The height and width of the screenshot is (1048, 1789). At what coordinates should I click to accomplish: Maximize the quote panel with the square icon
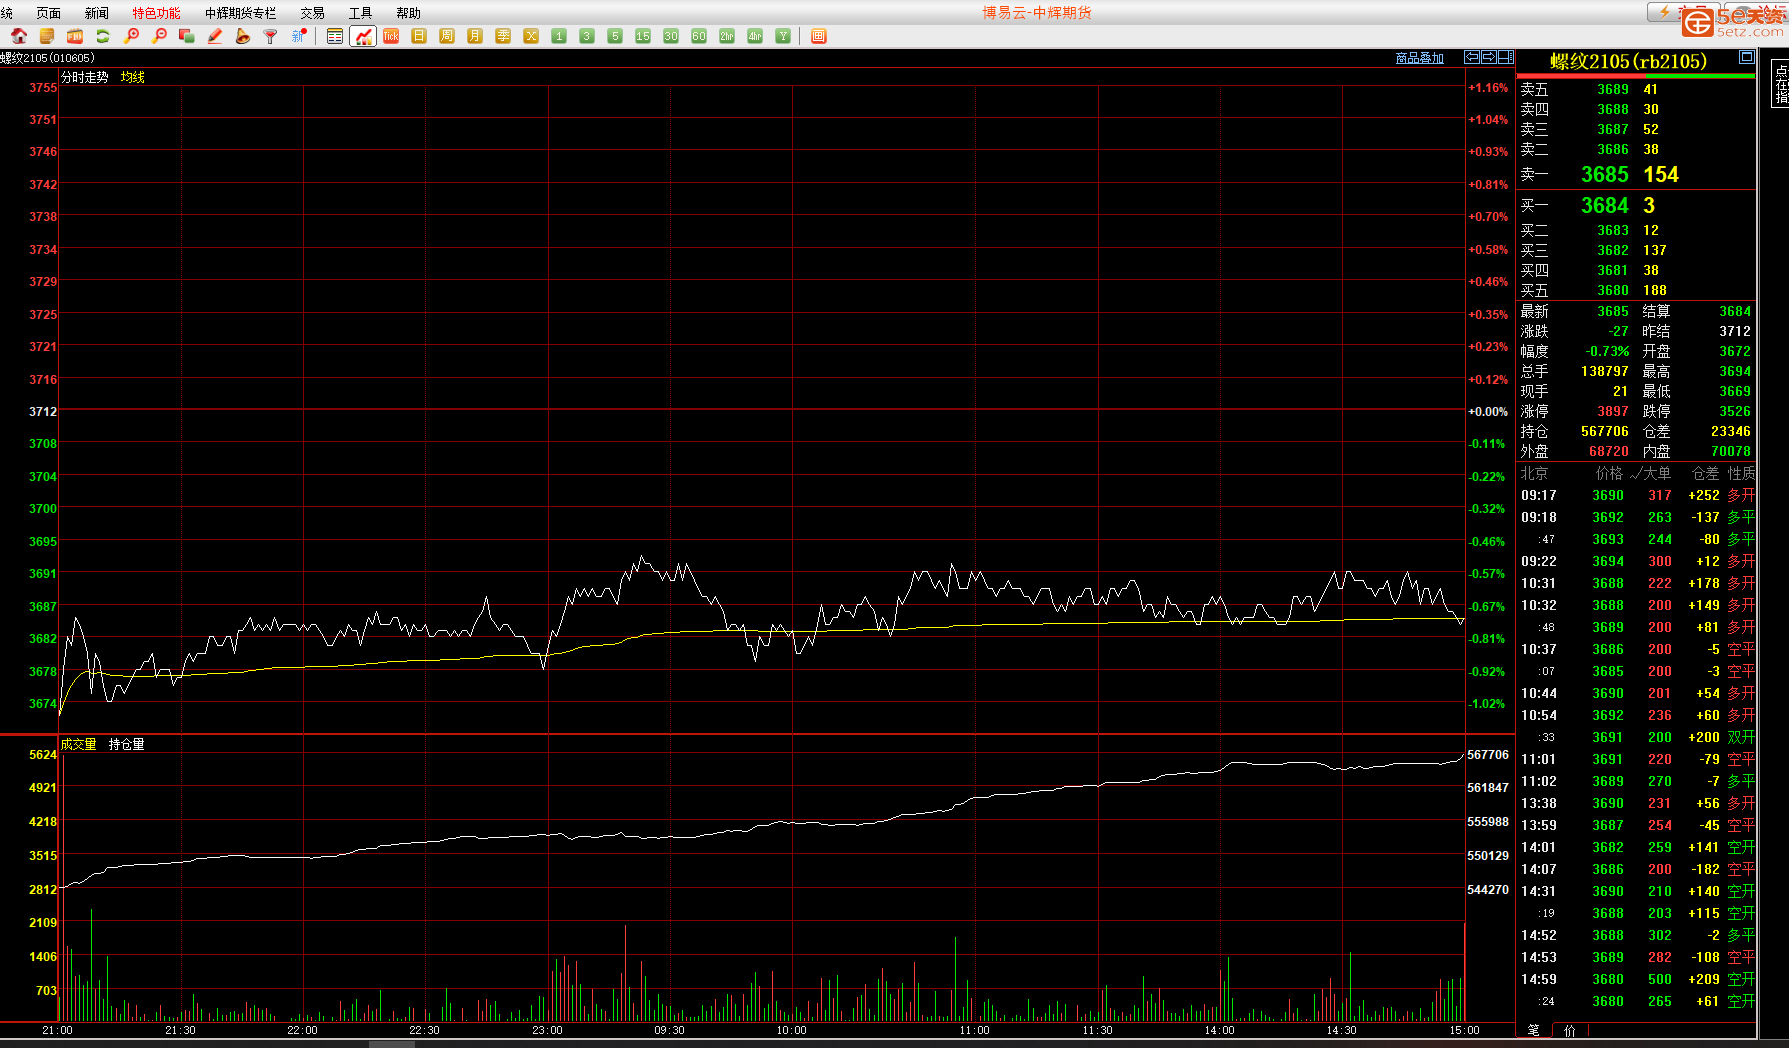(1747, 57)
